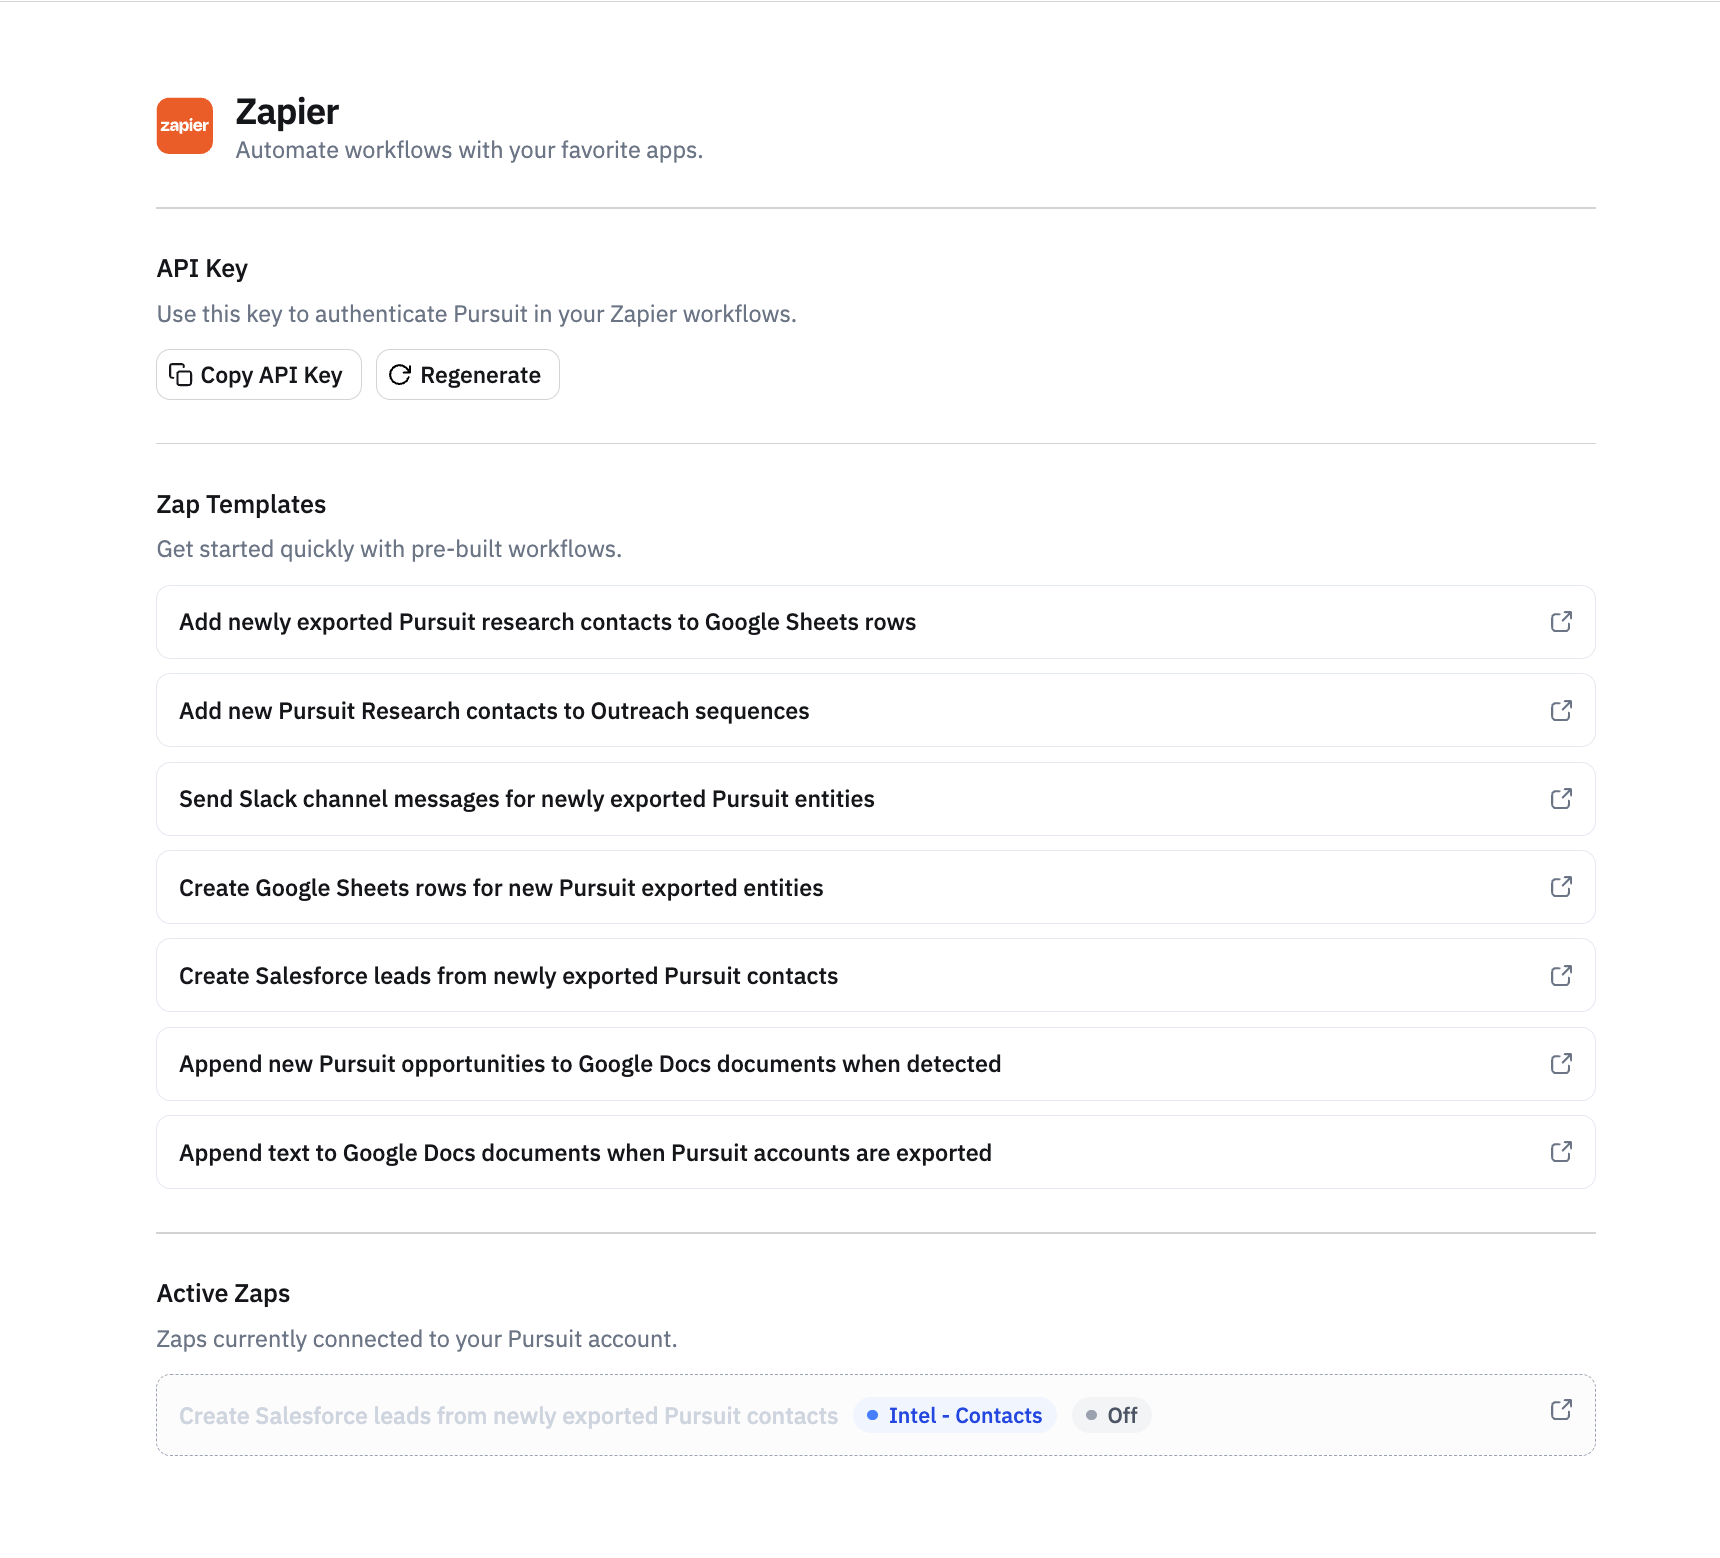Click the Off status badge
This screenshot has height=1558, width=1720.
[1112, 1416]
